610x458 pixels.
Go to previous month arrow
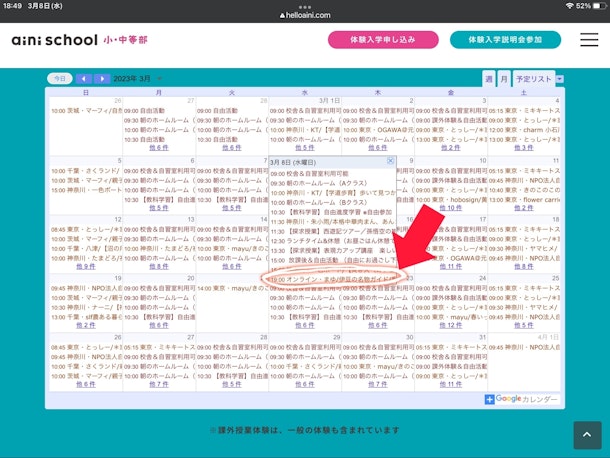[x=83, y=78]
